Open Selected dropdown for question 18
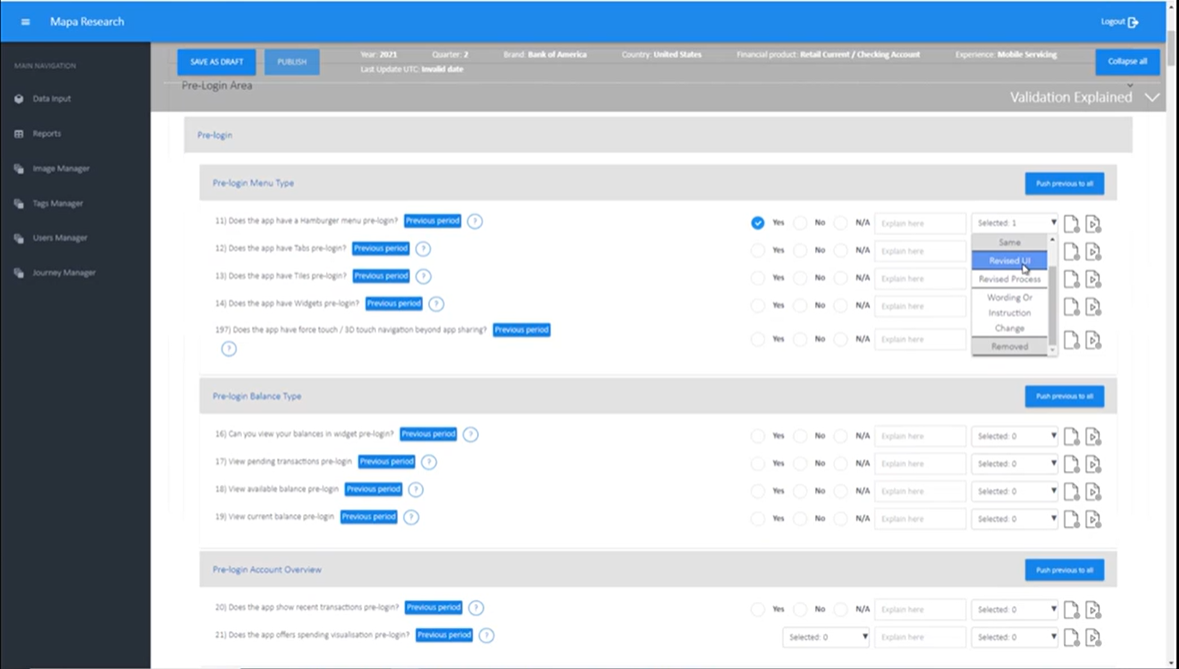The height and width of the screenshot is (669, 1179). point(1014,491)
